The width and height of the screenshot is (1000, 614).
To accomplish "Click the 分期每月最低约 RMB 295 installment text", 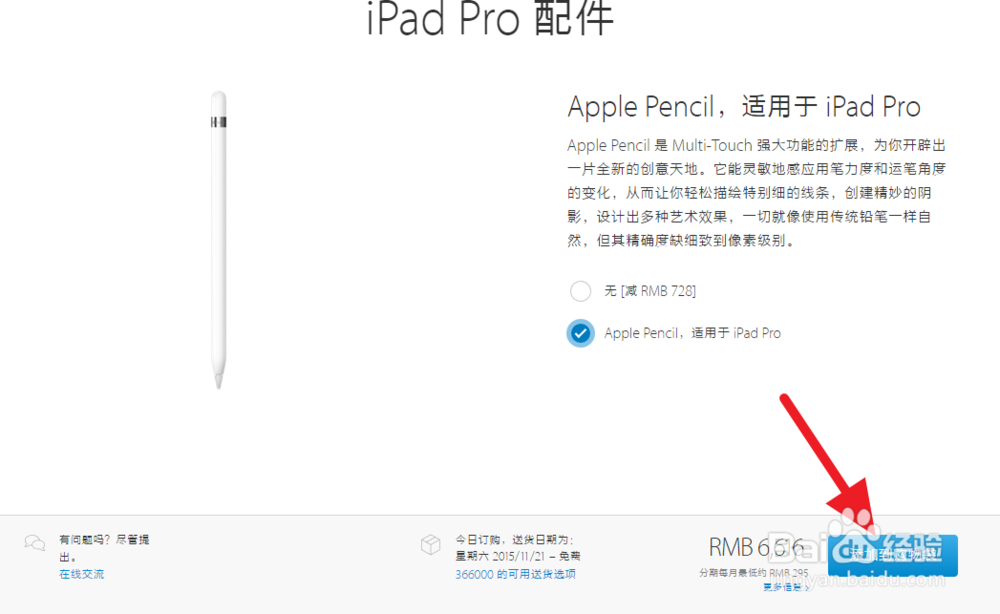I will pyautogui.click(x=754, y=573).
